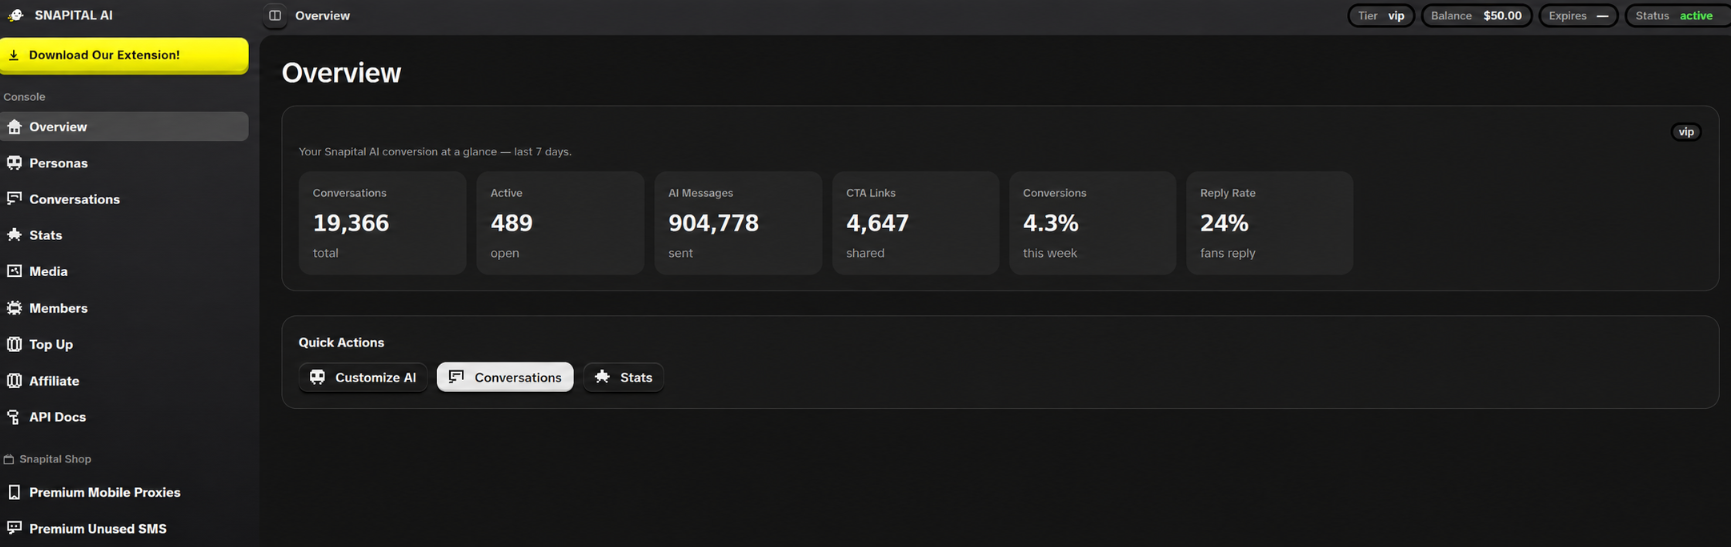Viewport: 1731px width, 547px height.
Task: Click the Status active pill
Action: click(x=1677, y=16)
